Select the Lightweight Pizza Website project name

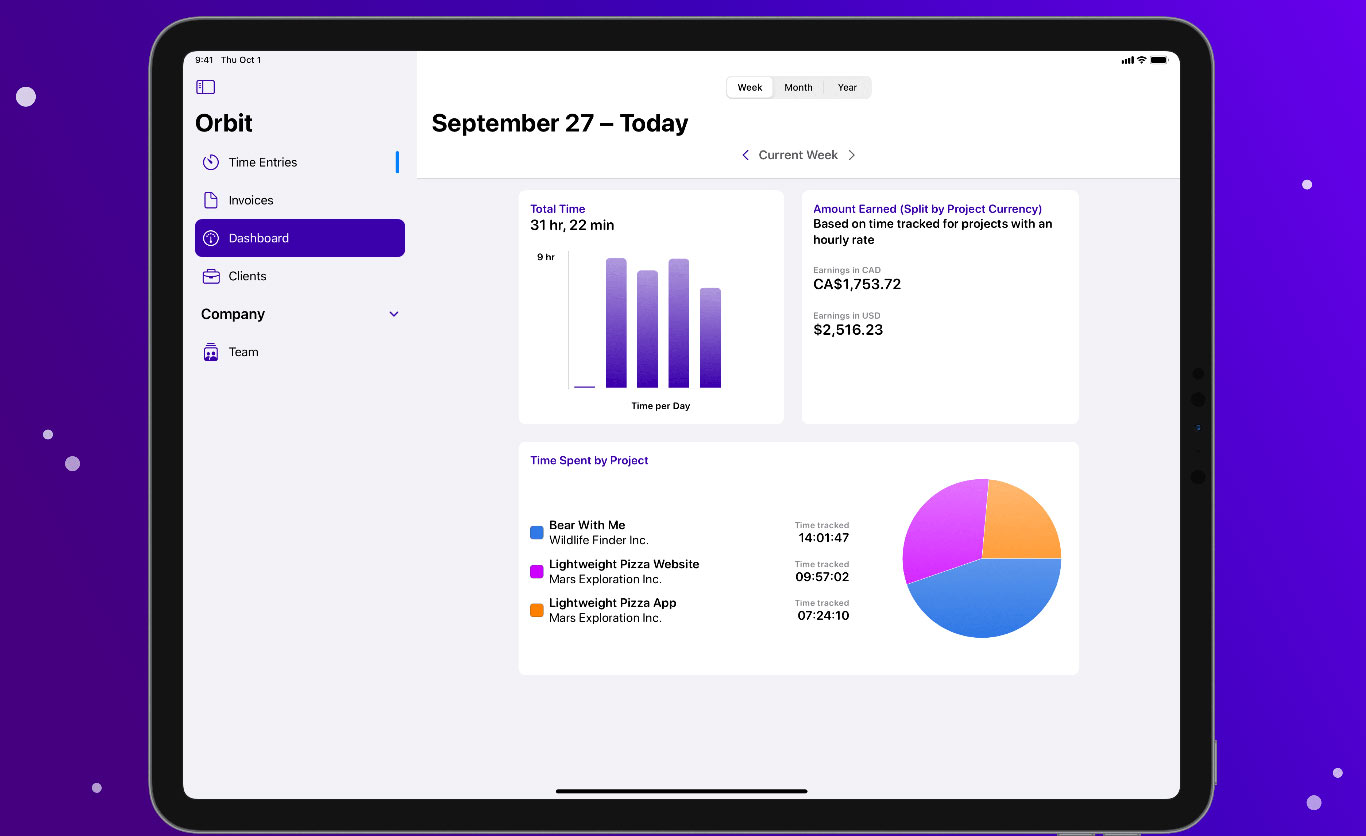pos(624,564)
